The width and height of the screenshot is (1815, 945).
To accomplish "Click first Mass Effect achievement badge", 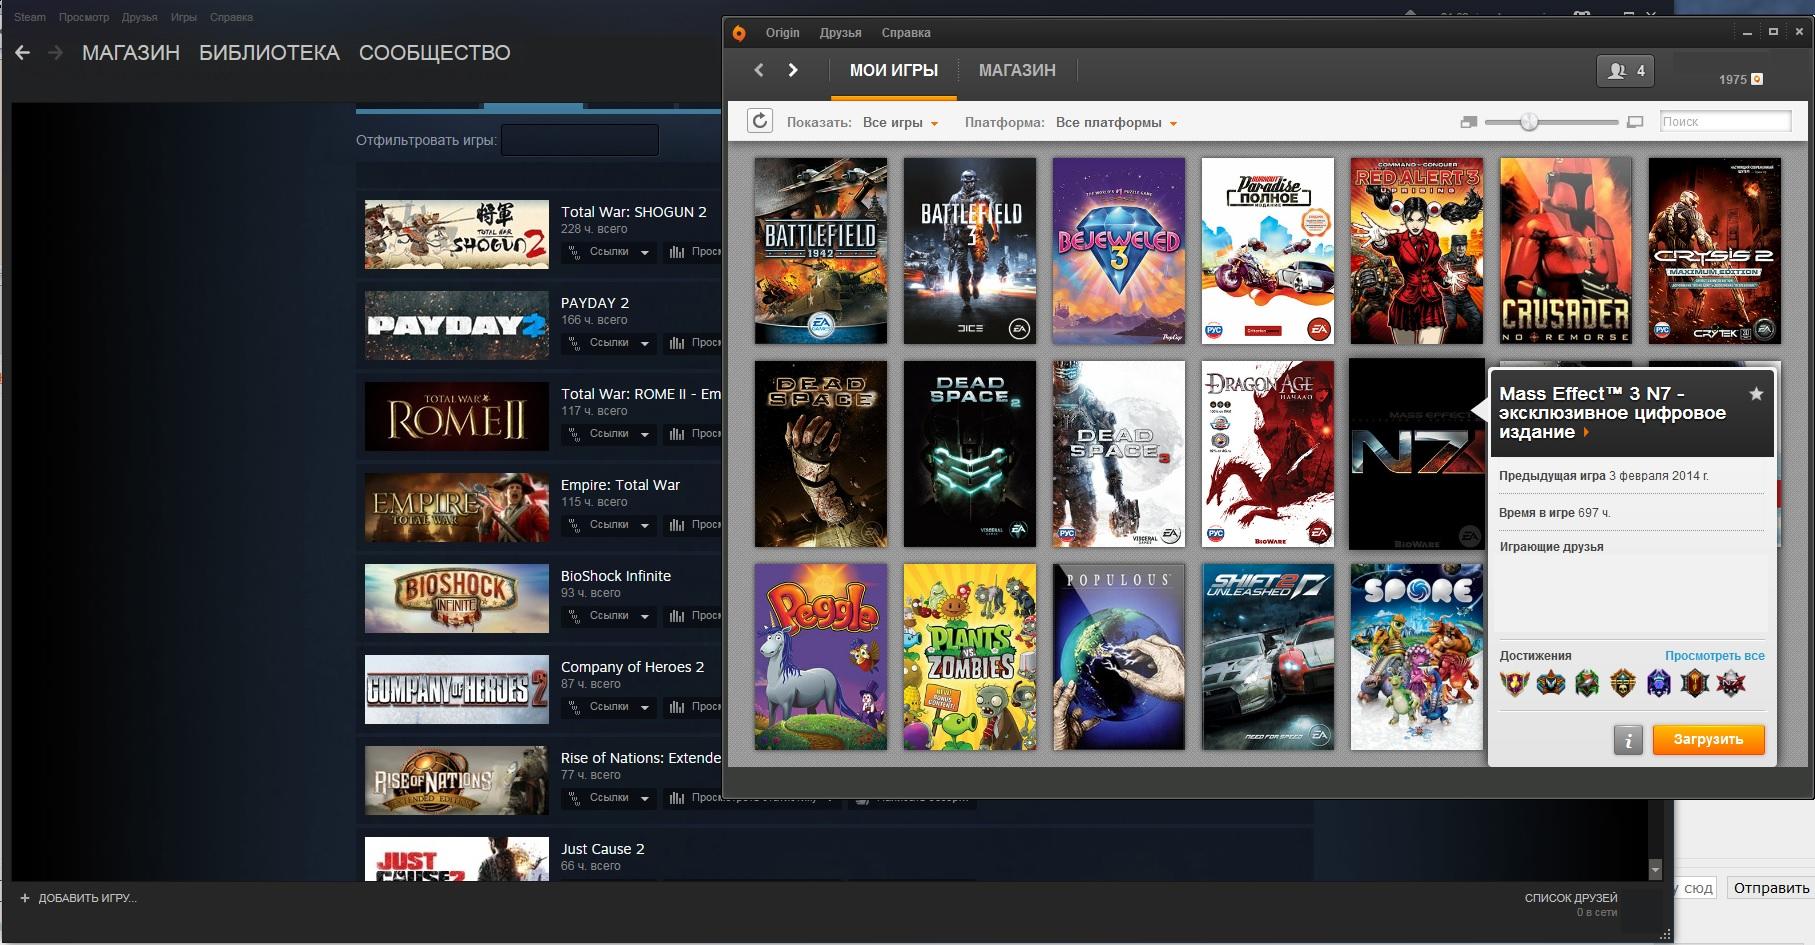I will click(x=1515, y=684).
